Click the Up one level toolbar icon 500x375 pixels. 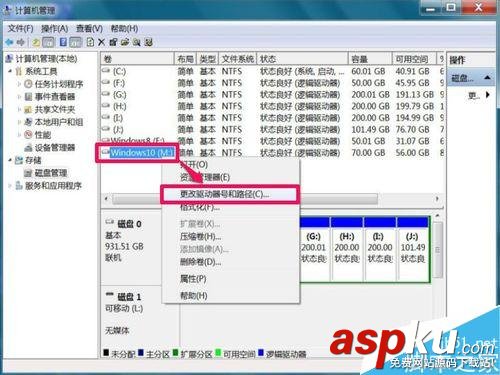click(36, 42)
